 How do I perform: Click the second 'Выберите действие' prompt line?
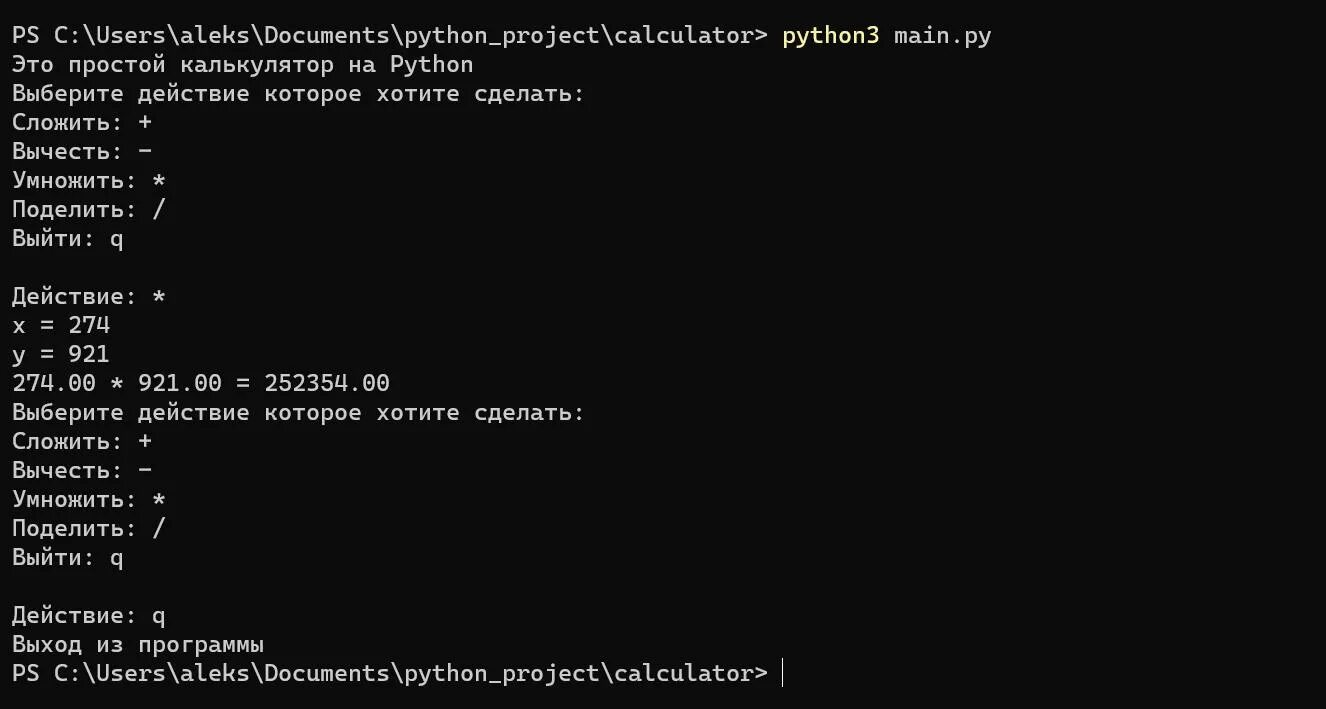click(x=298, y=412)
